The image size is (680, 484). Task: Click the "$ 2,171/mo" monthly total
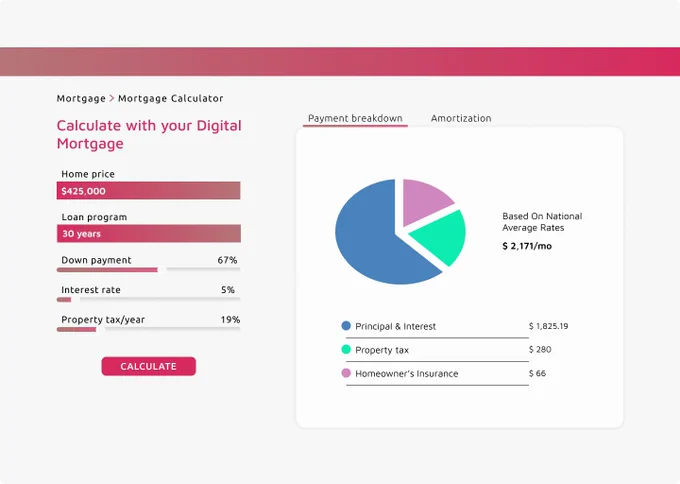[527, 246]
